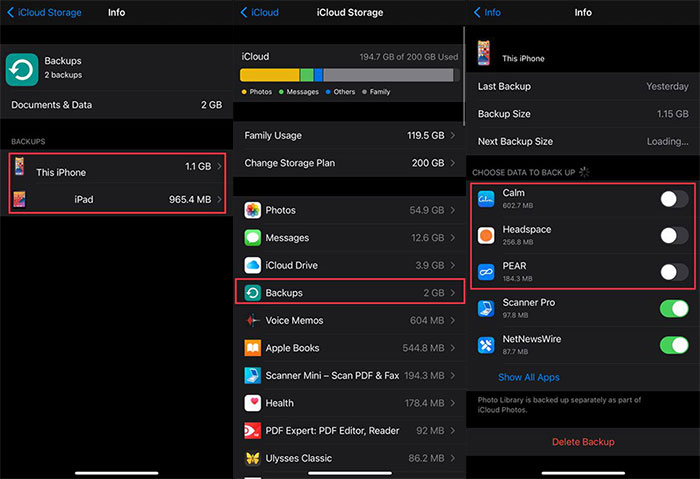Turn on the PEAR backup switch
The width and height of the screenshot is (700, 479).
coord(674,272)
